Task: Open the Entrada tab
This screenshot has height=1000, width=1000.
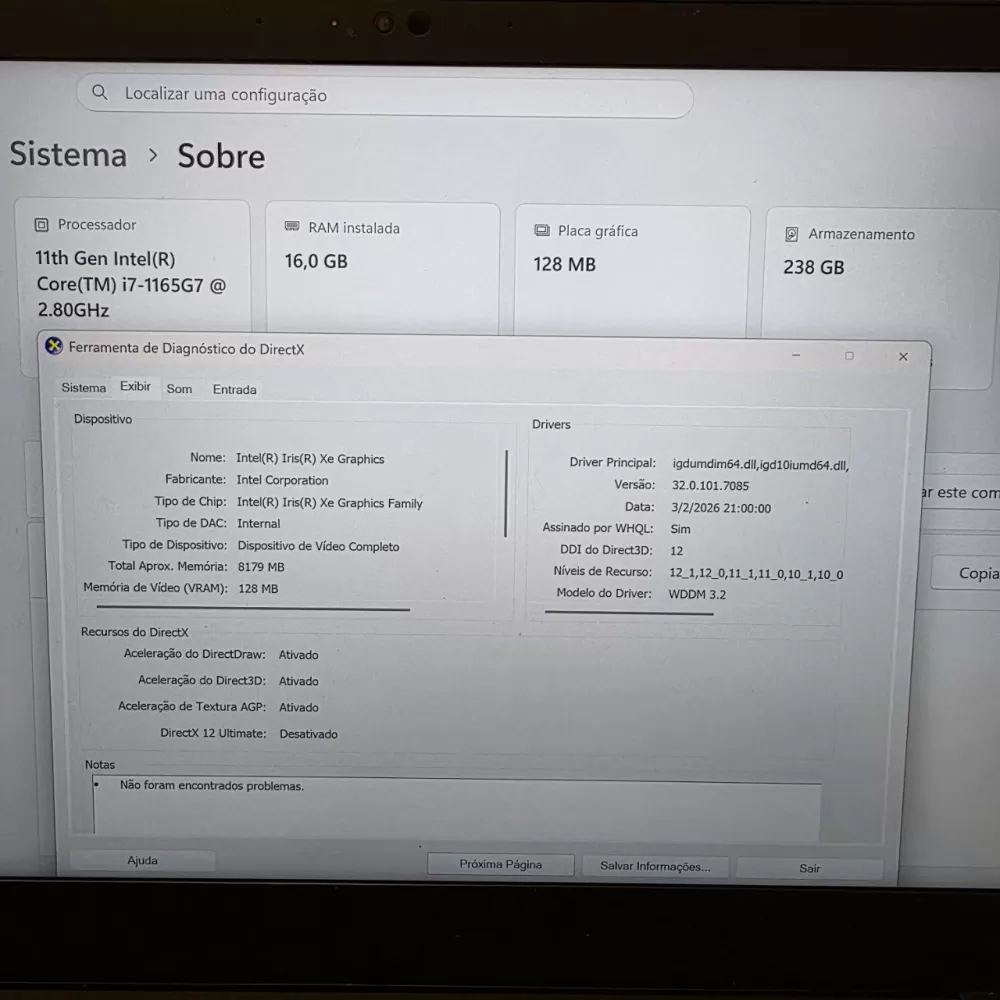Action: 235,390
